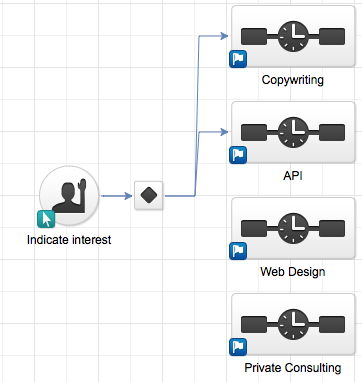Select the 'Private Consulting' label text

293,368
